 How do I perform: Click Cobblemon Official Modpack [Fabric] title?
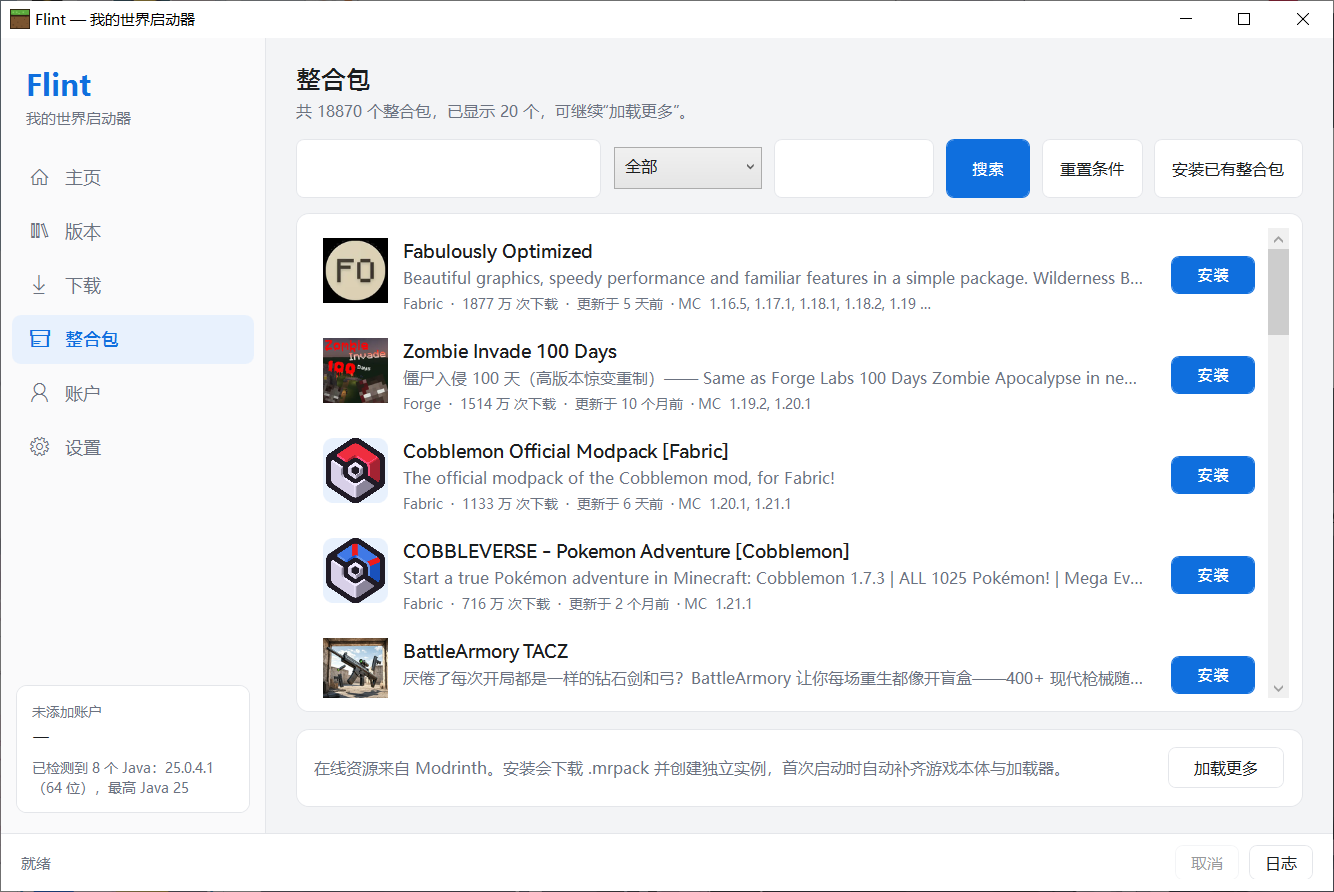[566, 451]
